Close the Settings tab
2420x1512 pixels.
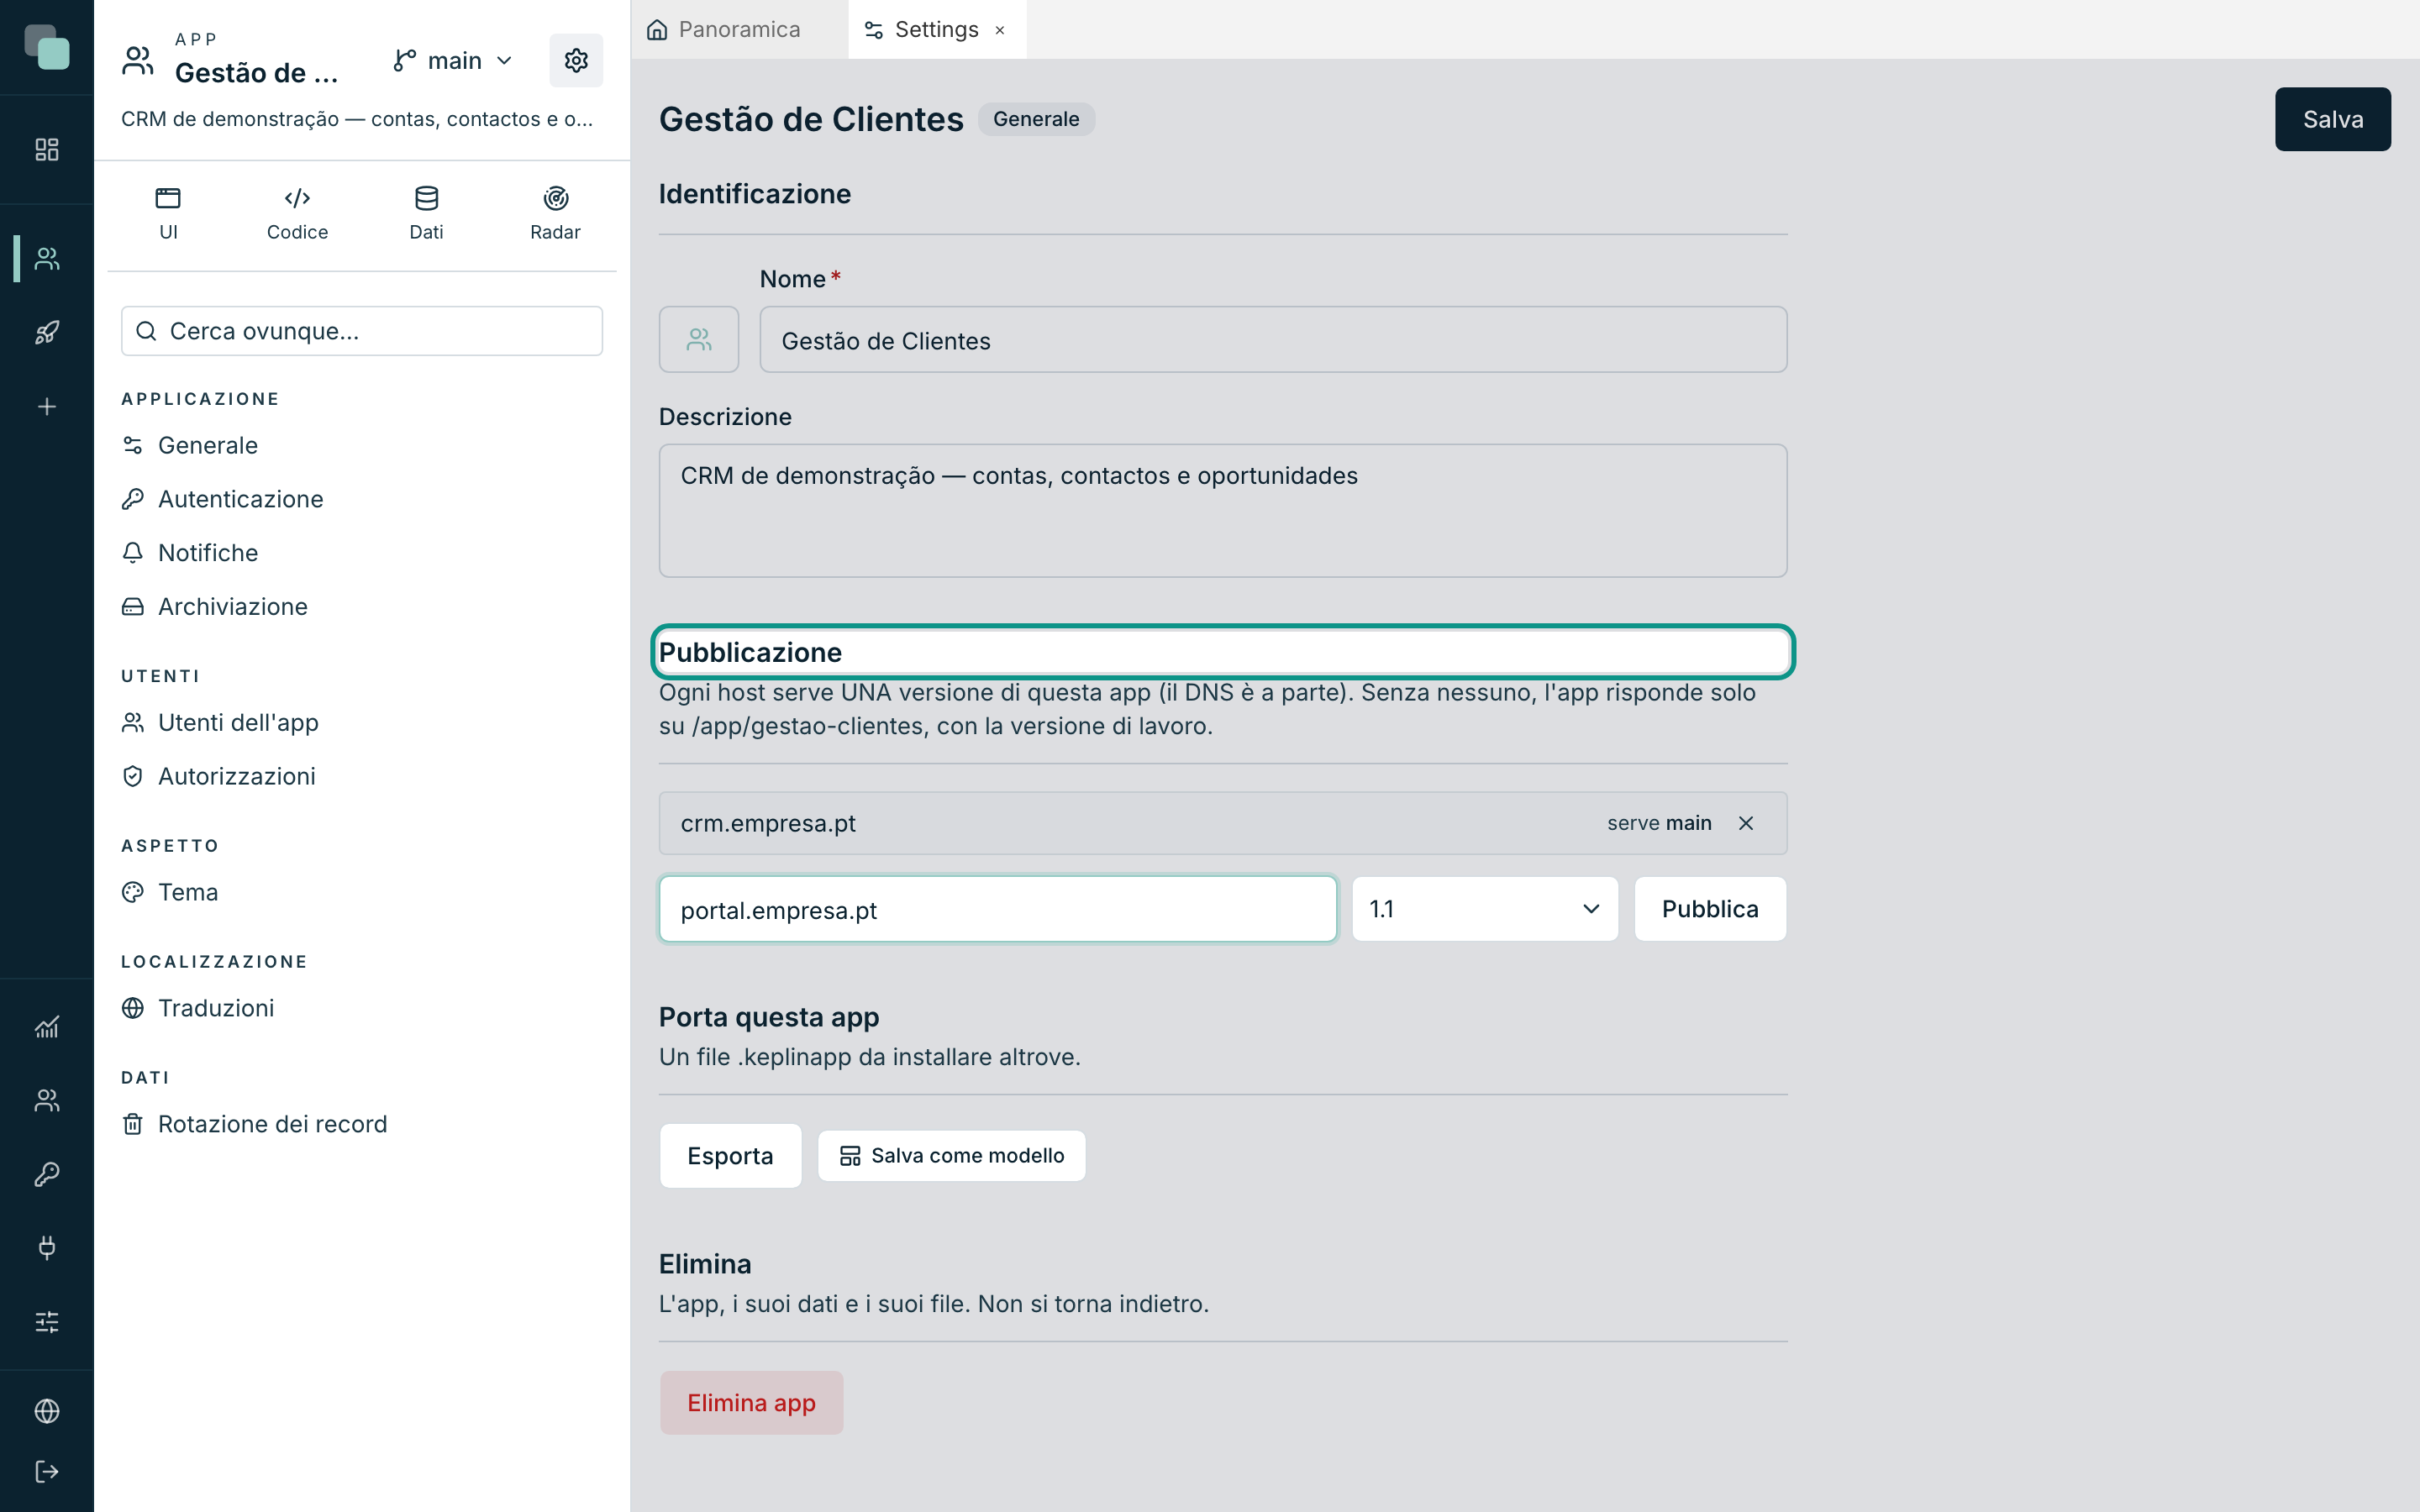click(x=1000, y=30)
